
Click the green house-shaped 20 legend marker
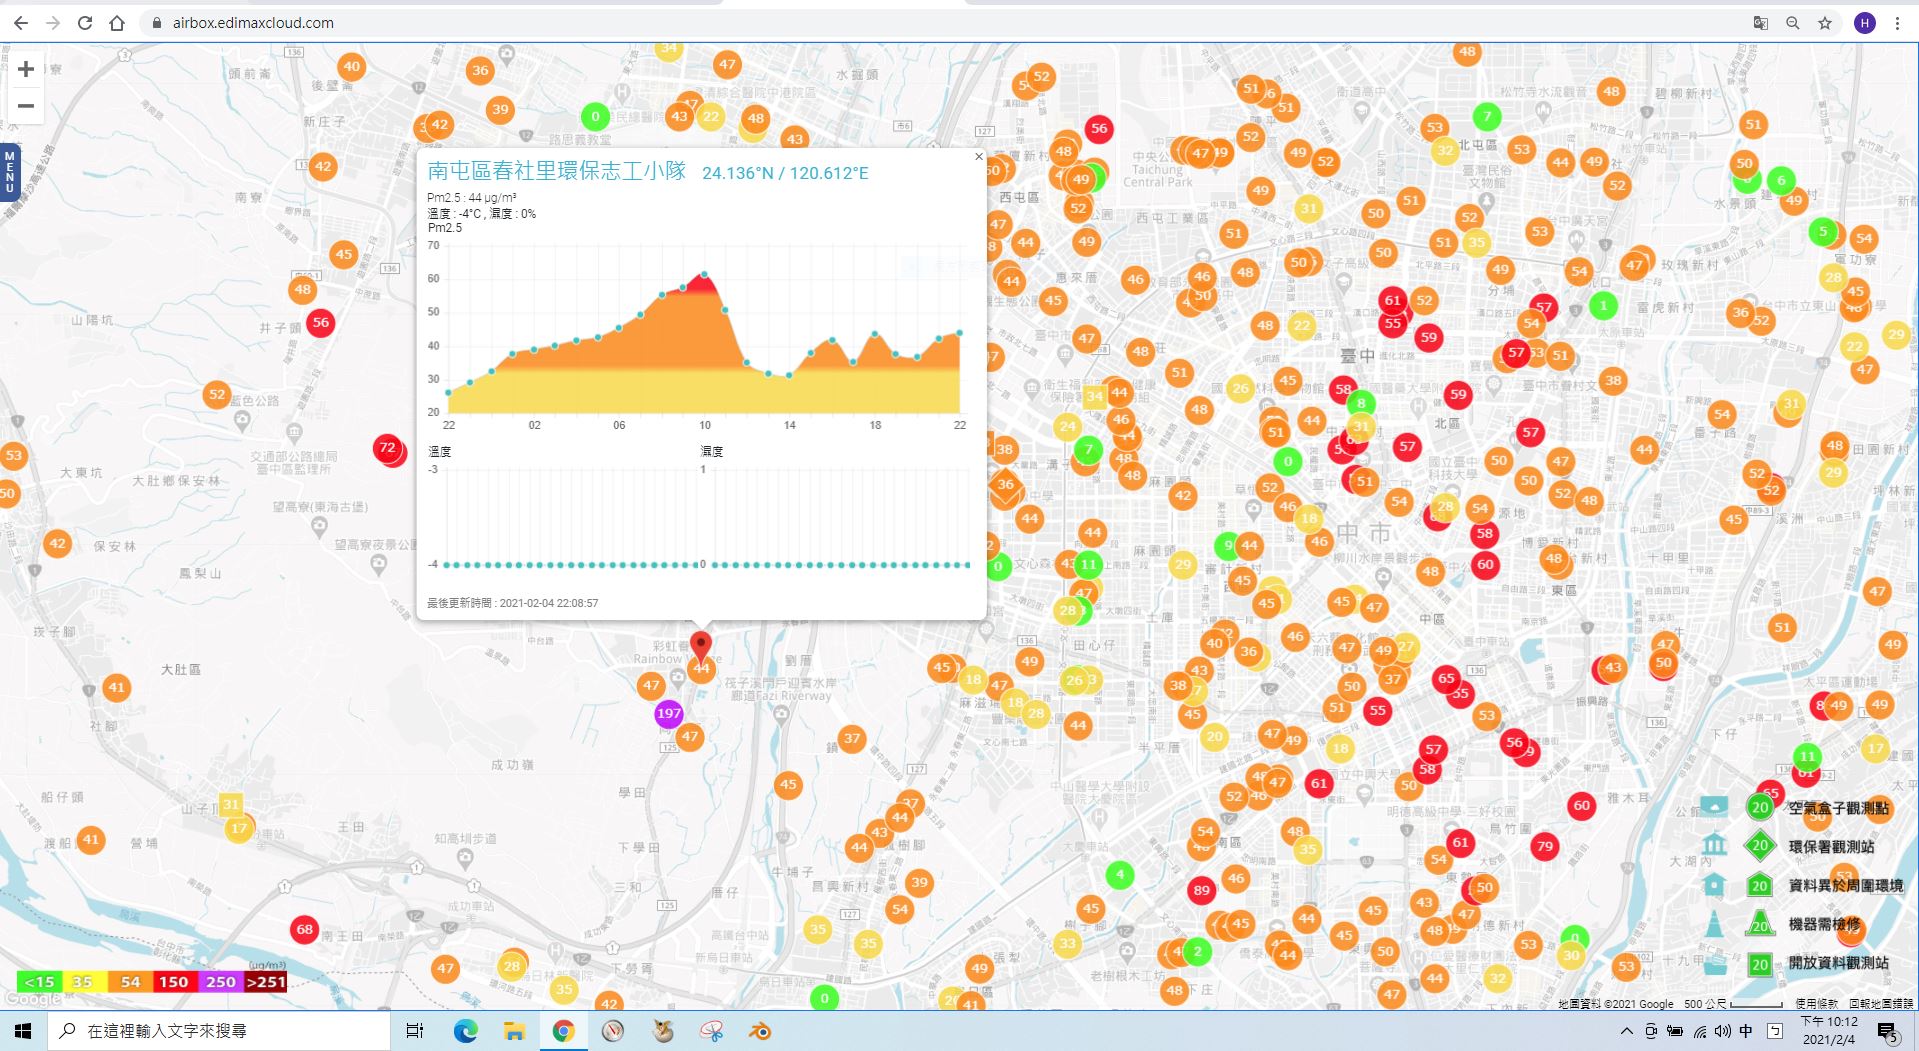tap(1760, 885)
